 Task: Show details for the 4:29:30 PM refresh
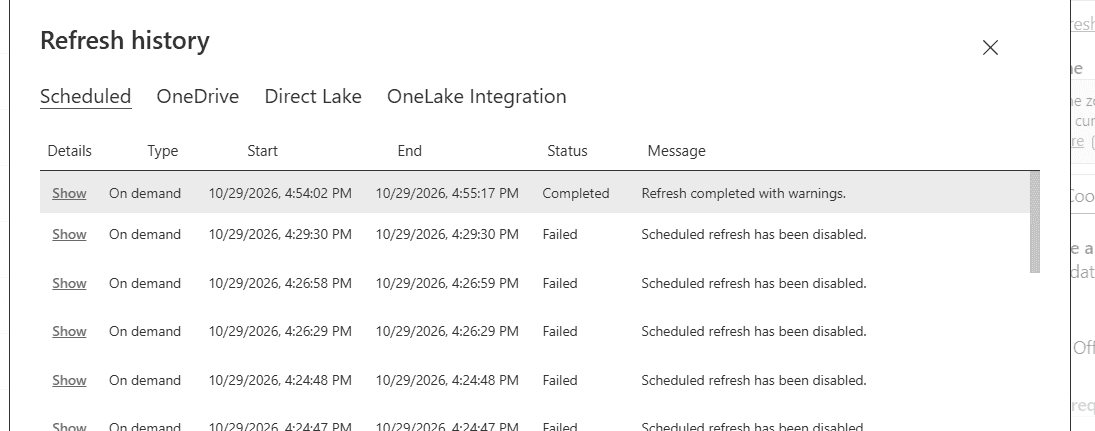point(69,235)
